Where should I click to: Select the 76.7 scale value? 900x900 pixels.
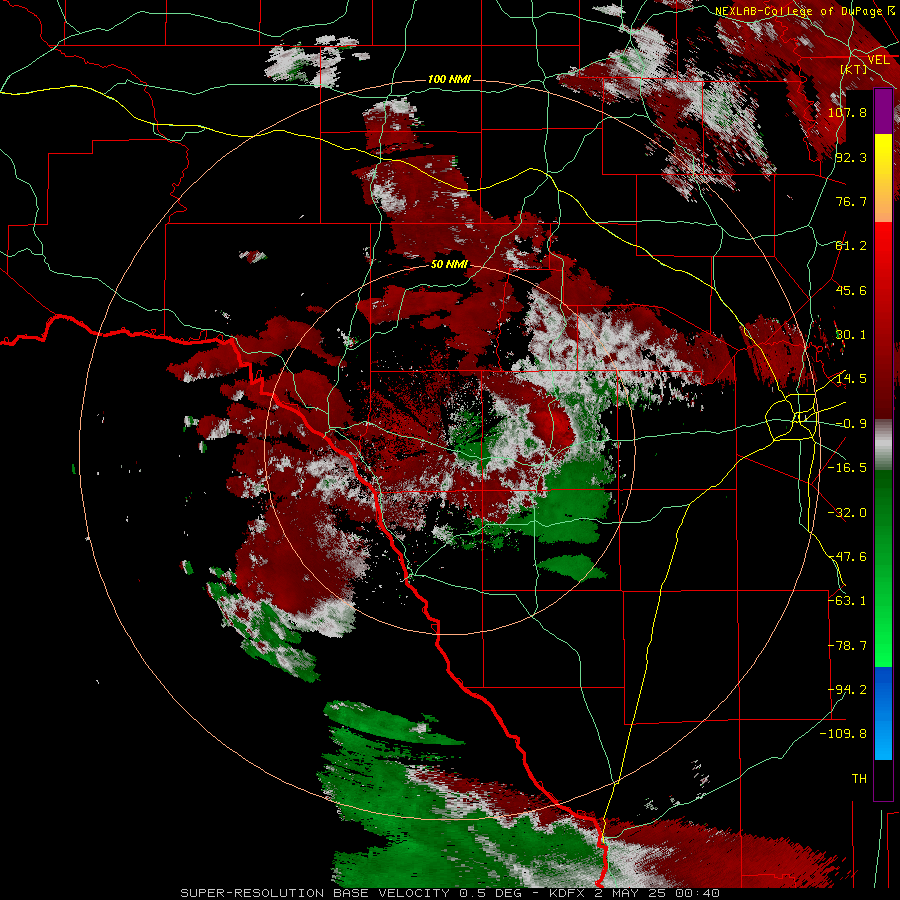coord(851,201)
